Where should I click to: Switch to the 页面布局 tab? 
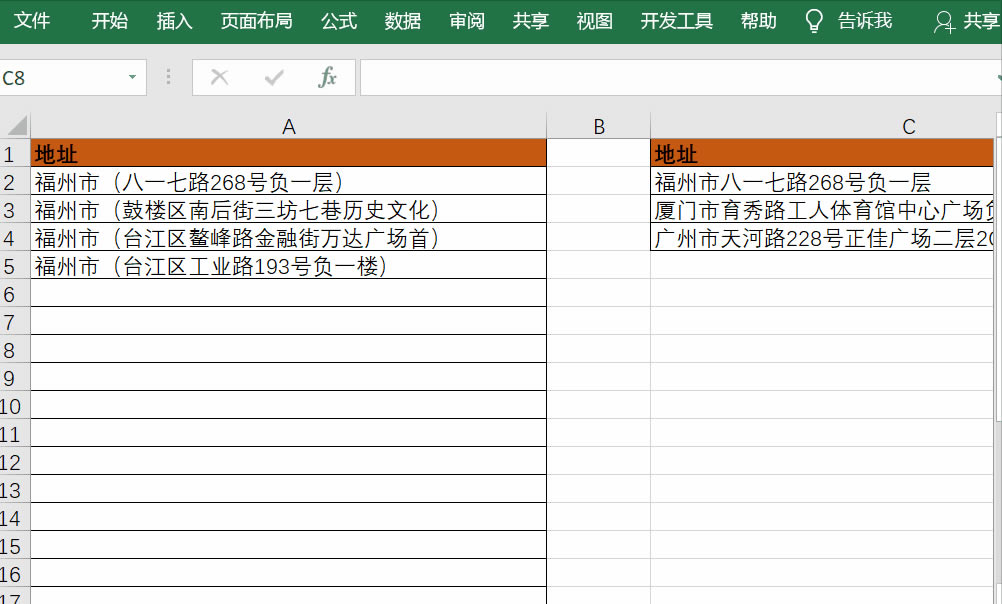pos(256,20)
